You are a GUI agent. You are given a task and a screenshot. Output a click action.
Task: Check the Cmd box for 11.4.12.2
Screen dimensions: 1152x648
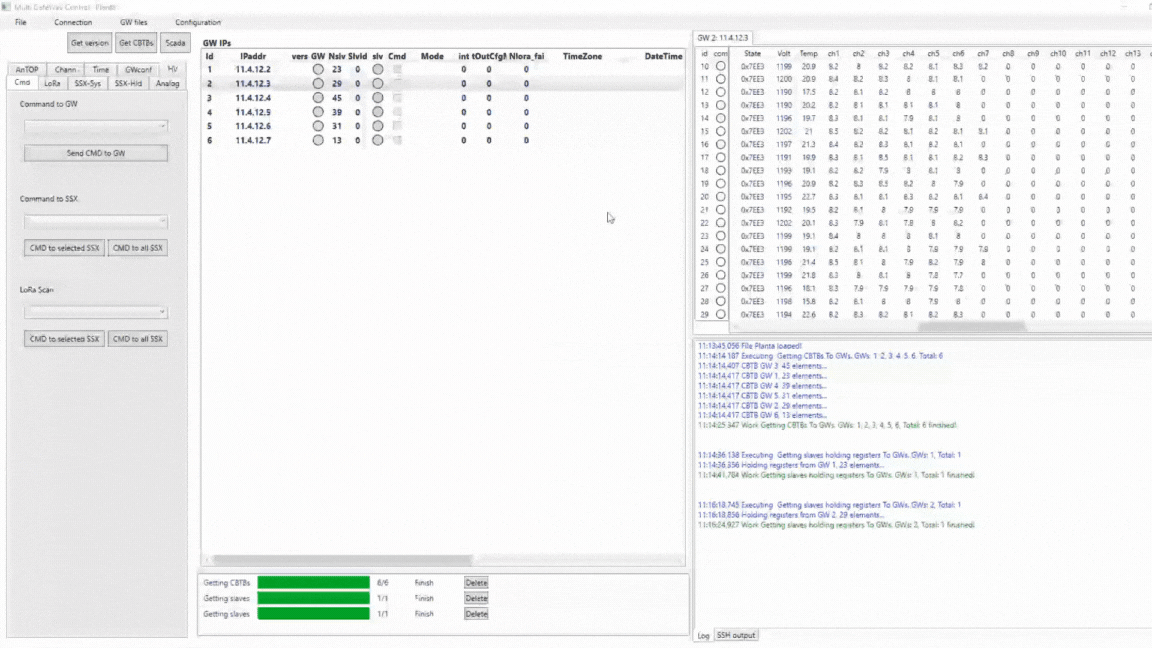[x=397, y=69]
